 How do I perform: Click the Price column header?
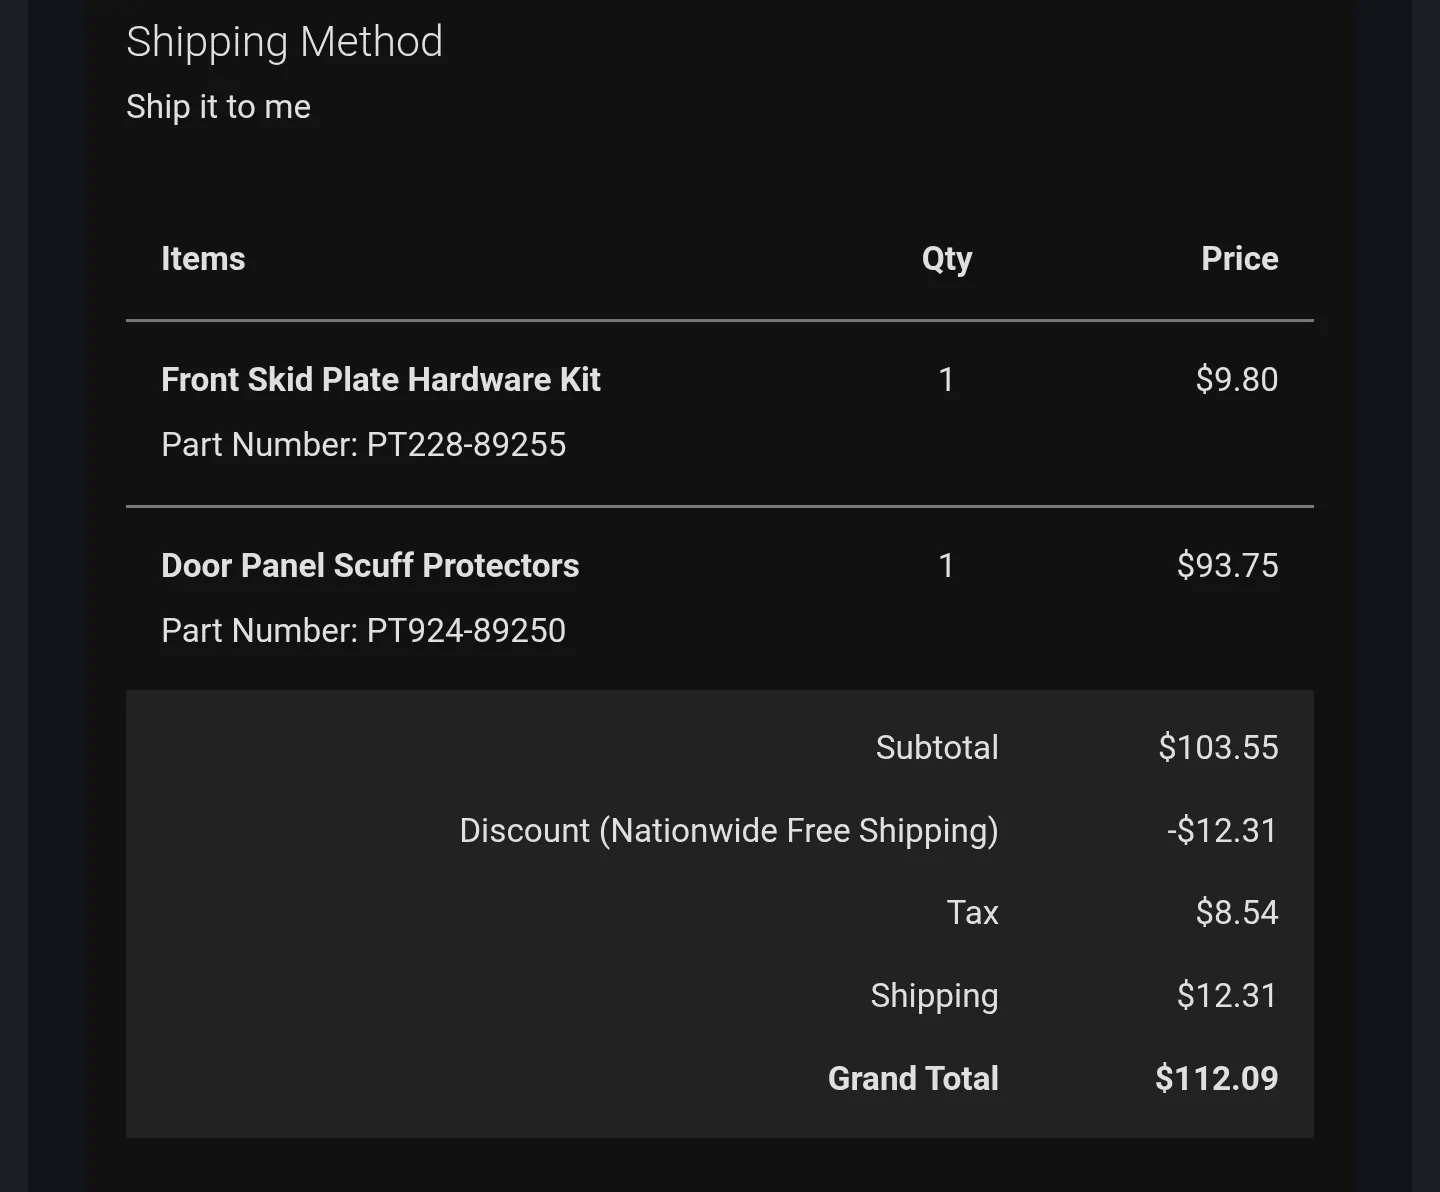pos(1239,259)
